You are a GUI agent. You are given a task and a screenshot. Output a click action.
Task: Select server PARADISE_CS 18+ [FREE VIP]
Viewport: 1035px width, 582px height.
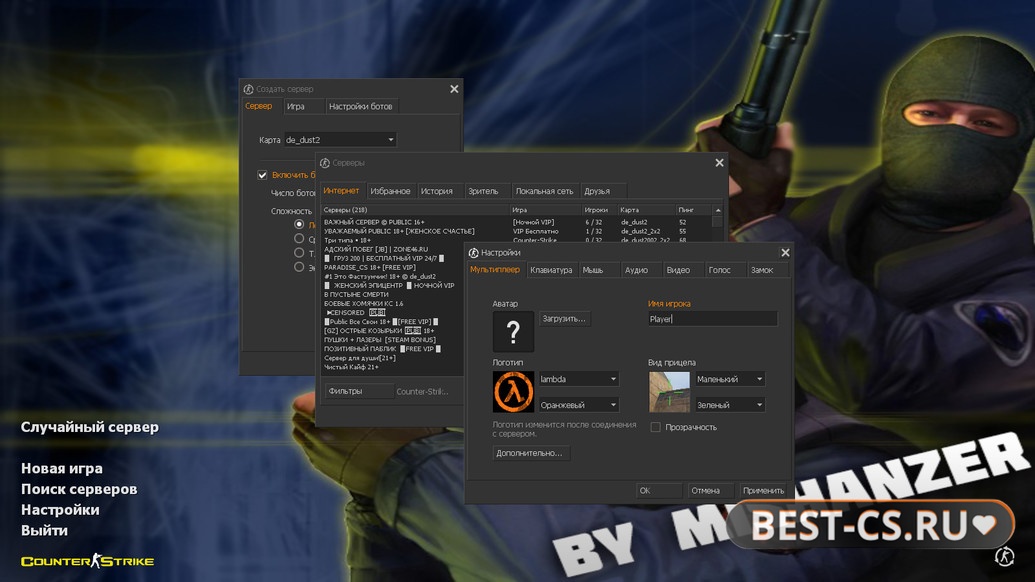tap(392, 267)
